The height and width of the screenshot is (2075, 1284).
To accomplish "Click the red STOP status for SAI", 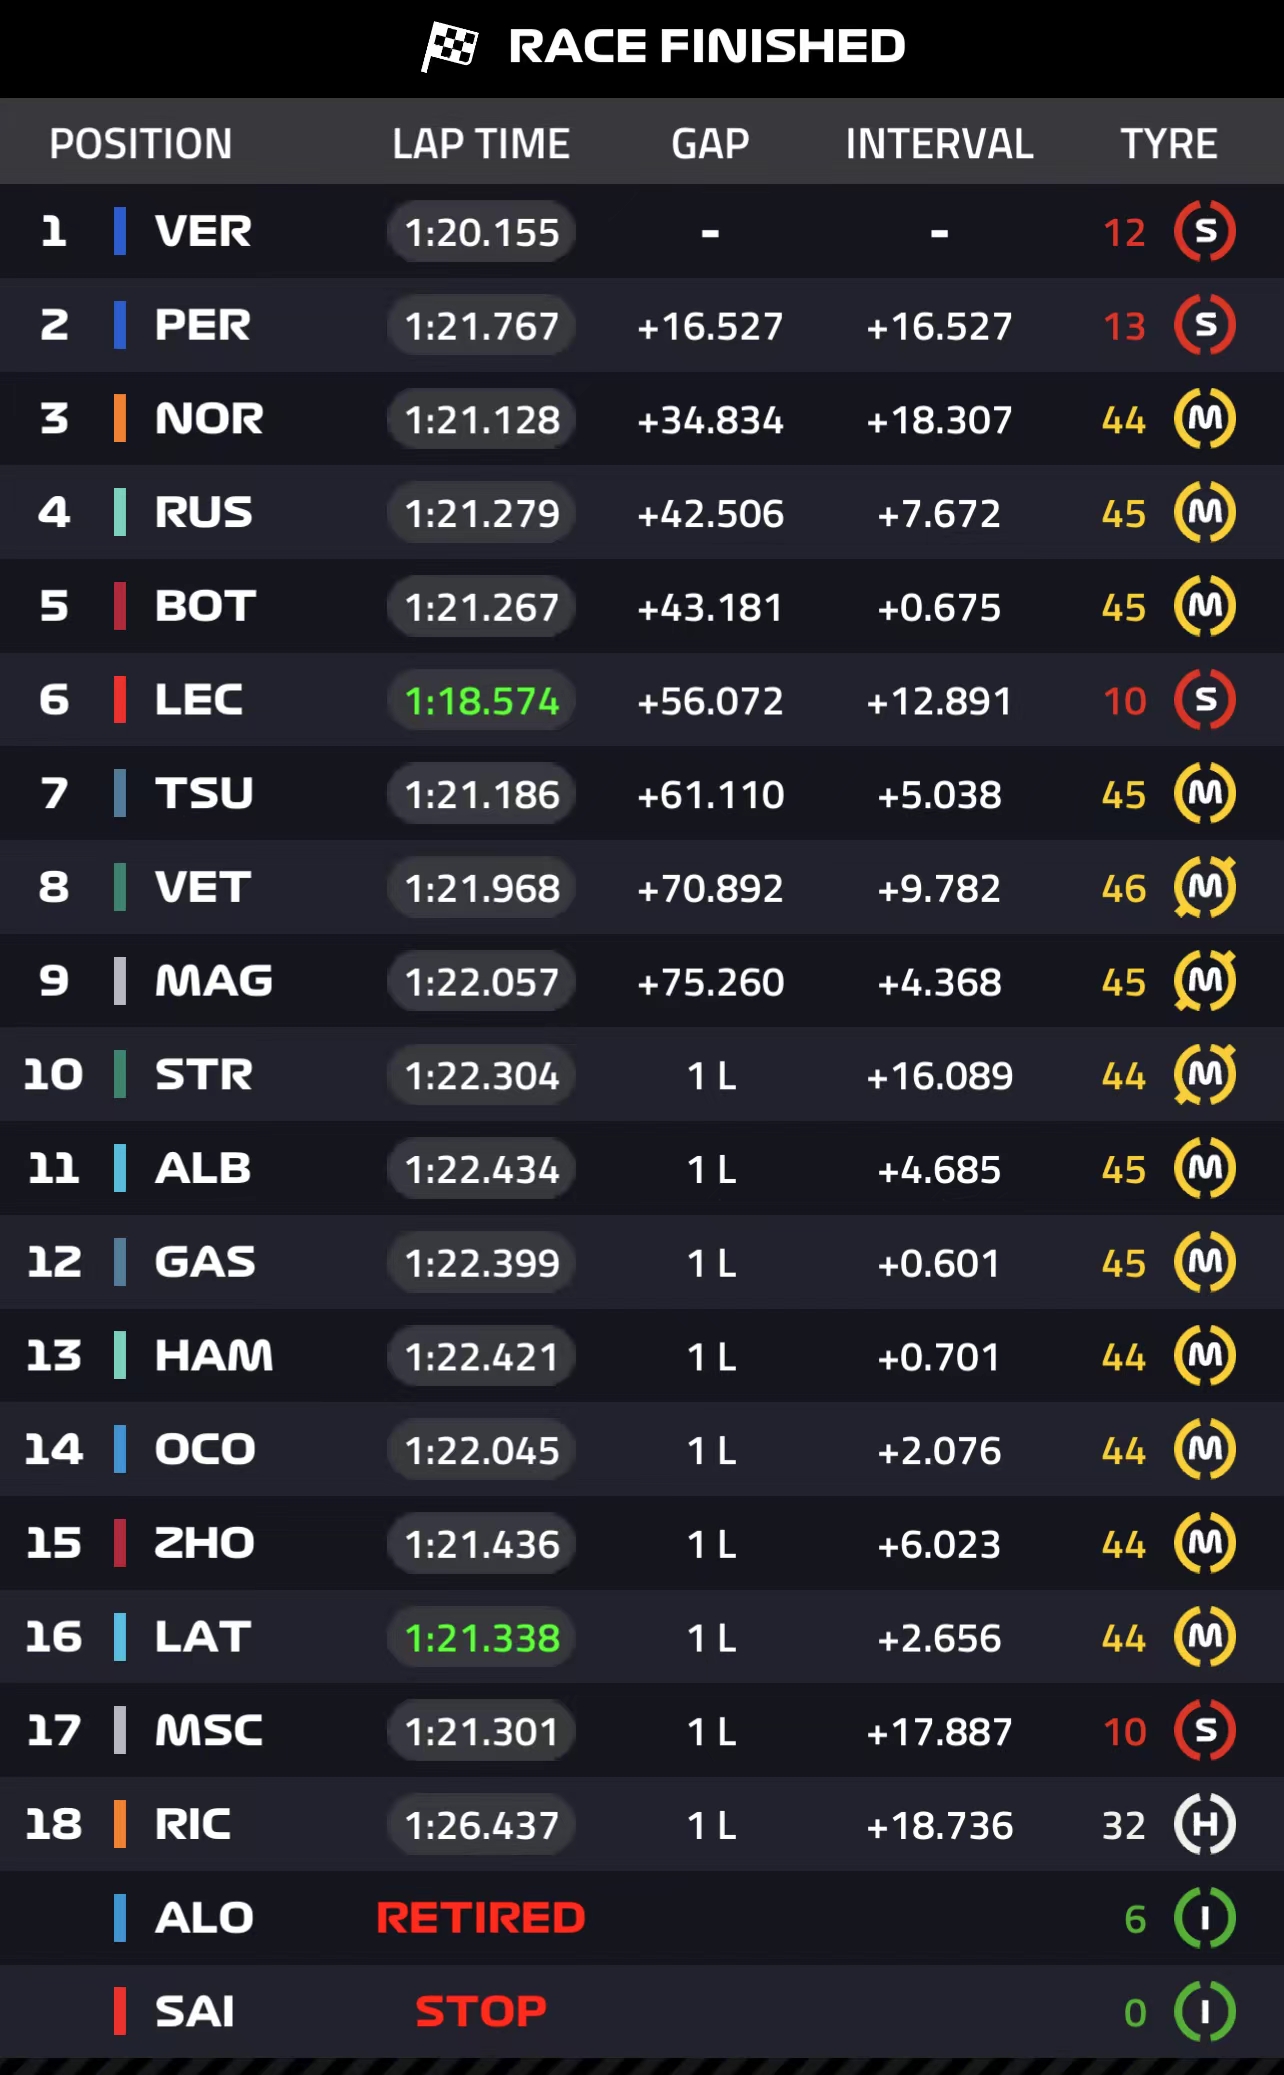I will coord(481,2011).
